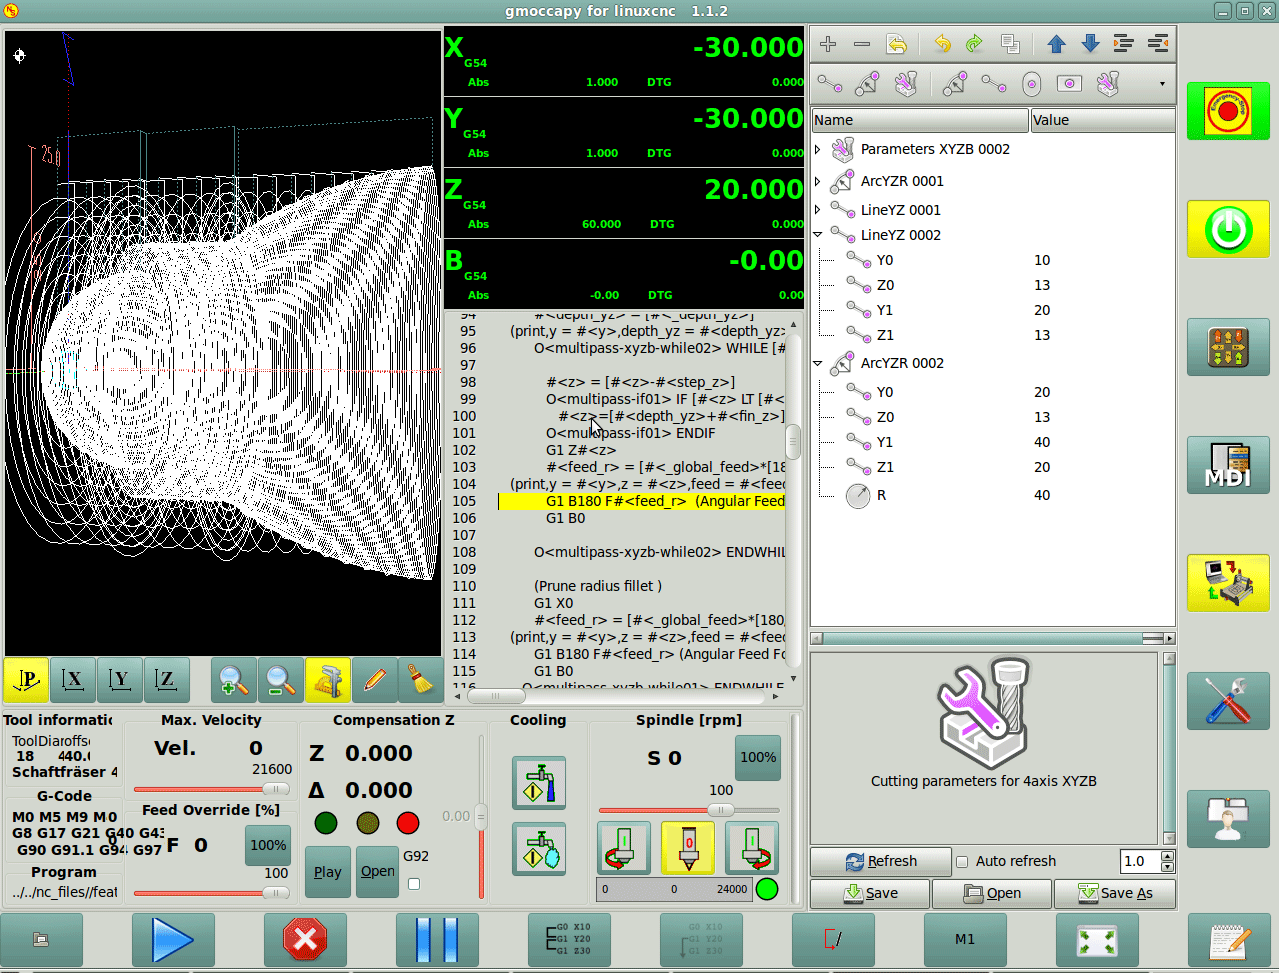
Task: Move selected feature down with blue arrow
Action: (1090, 44)
